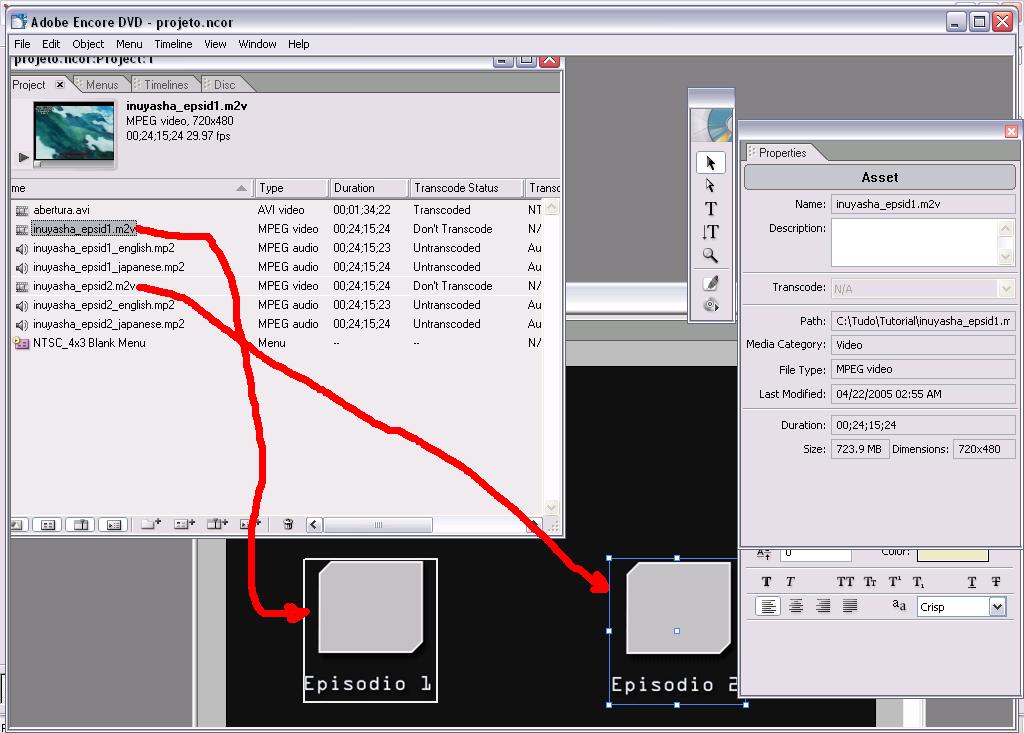Screen dimensions: 1024x733
Task: Select inuyasha_epsid1_english.mp2 audio asset
Action: 104,248
